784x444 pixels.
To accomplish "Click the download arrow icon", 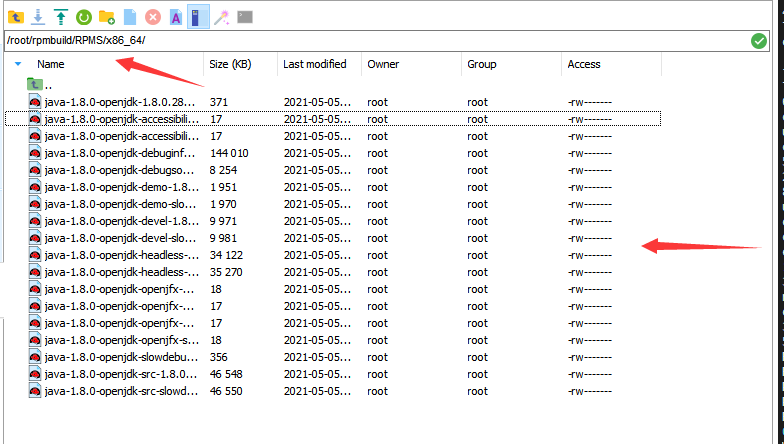I will [x=38, y=17].
